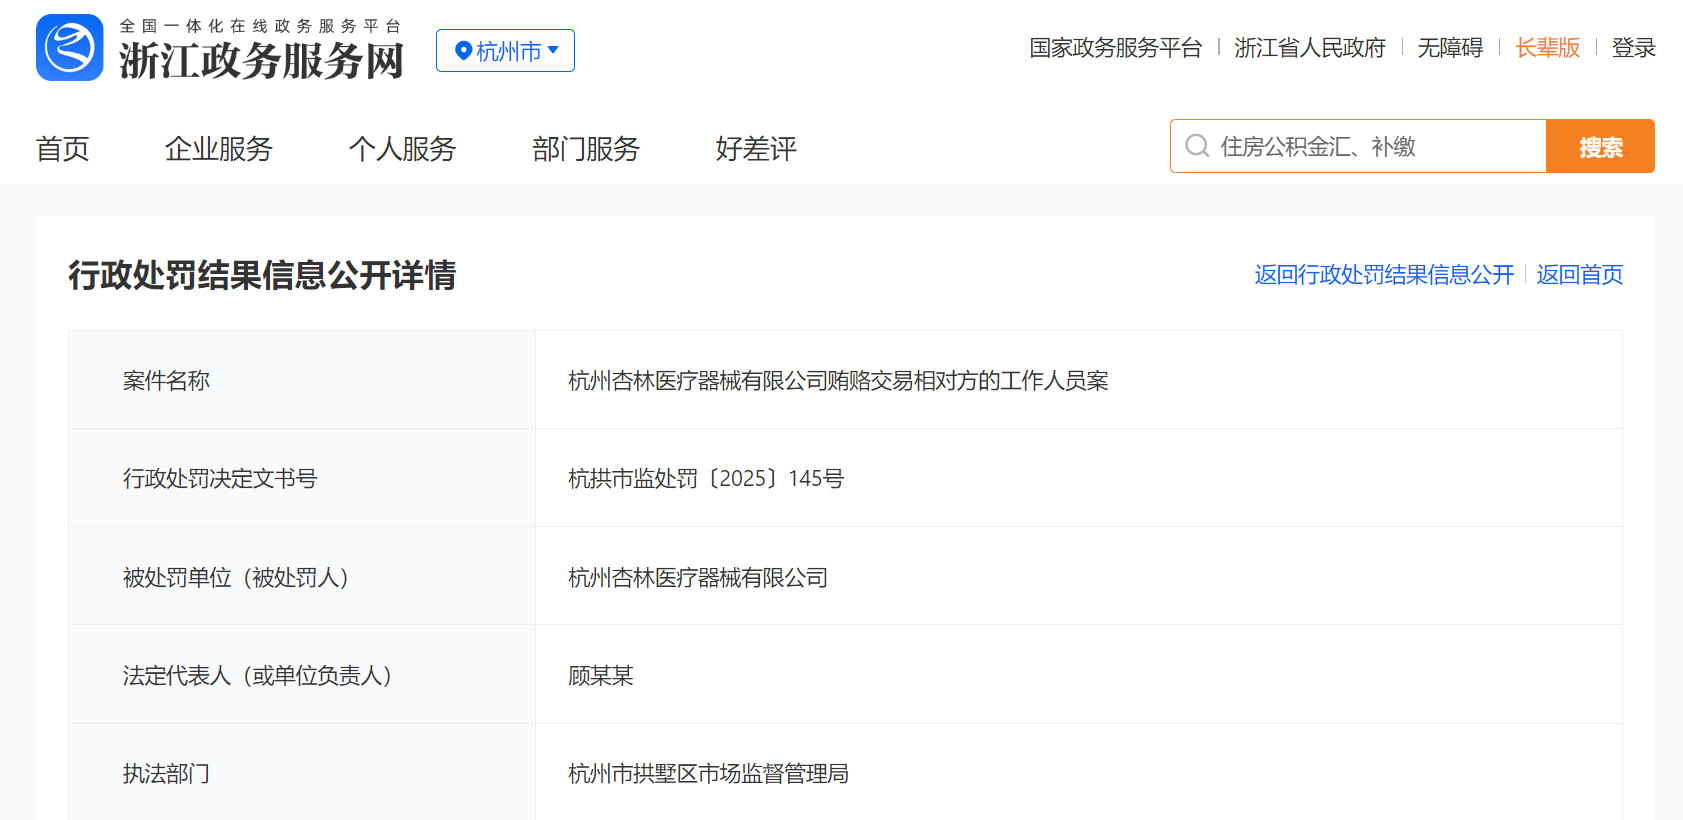Click the 执法部门 label
Image resolution: width=1683 pixels, height=820 pixels.
pos(167,774)
